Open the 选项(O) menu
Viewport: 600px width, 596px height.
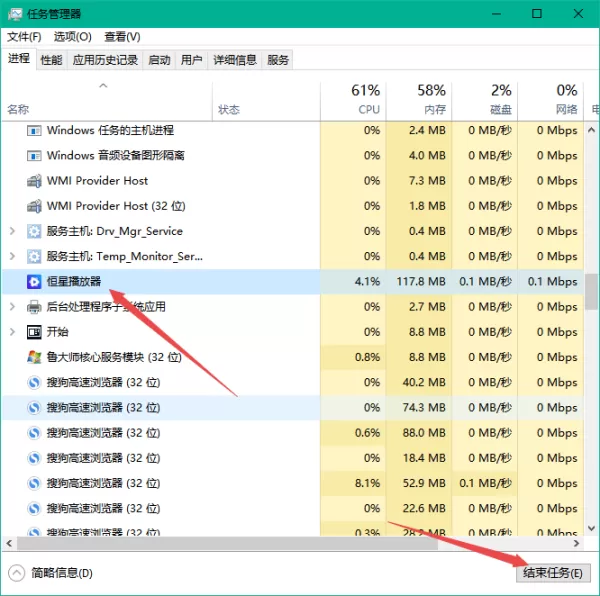(x=72, y=37)
